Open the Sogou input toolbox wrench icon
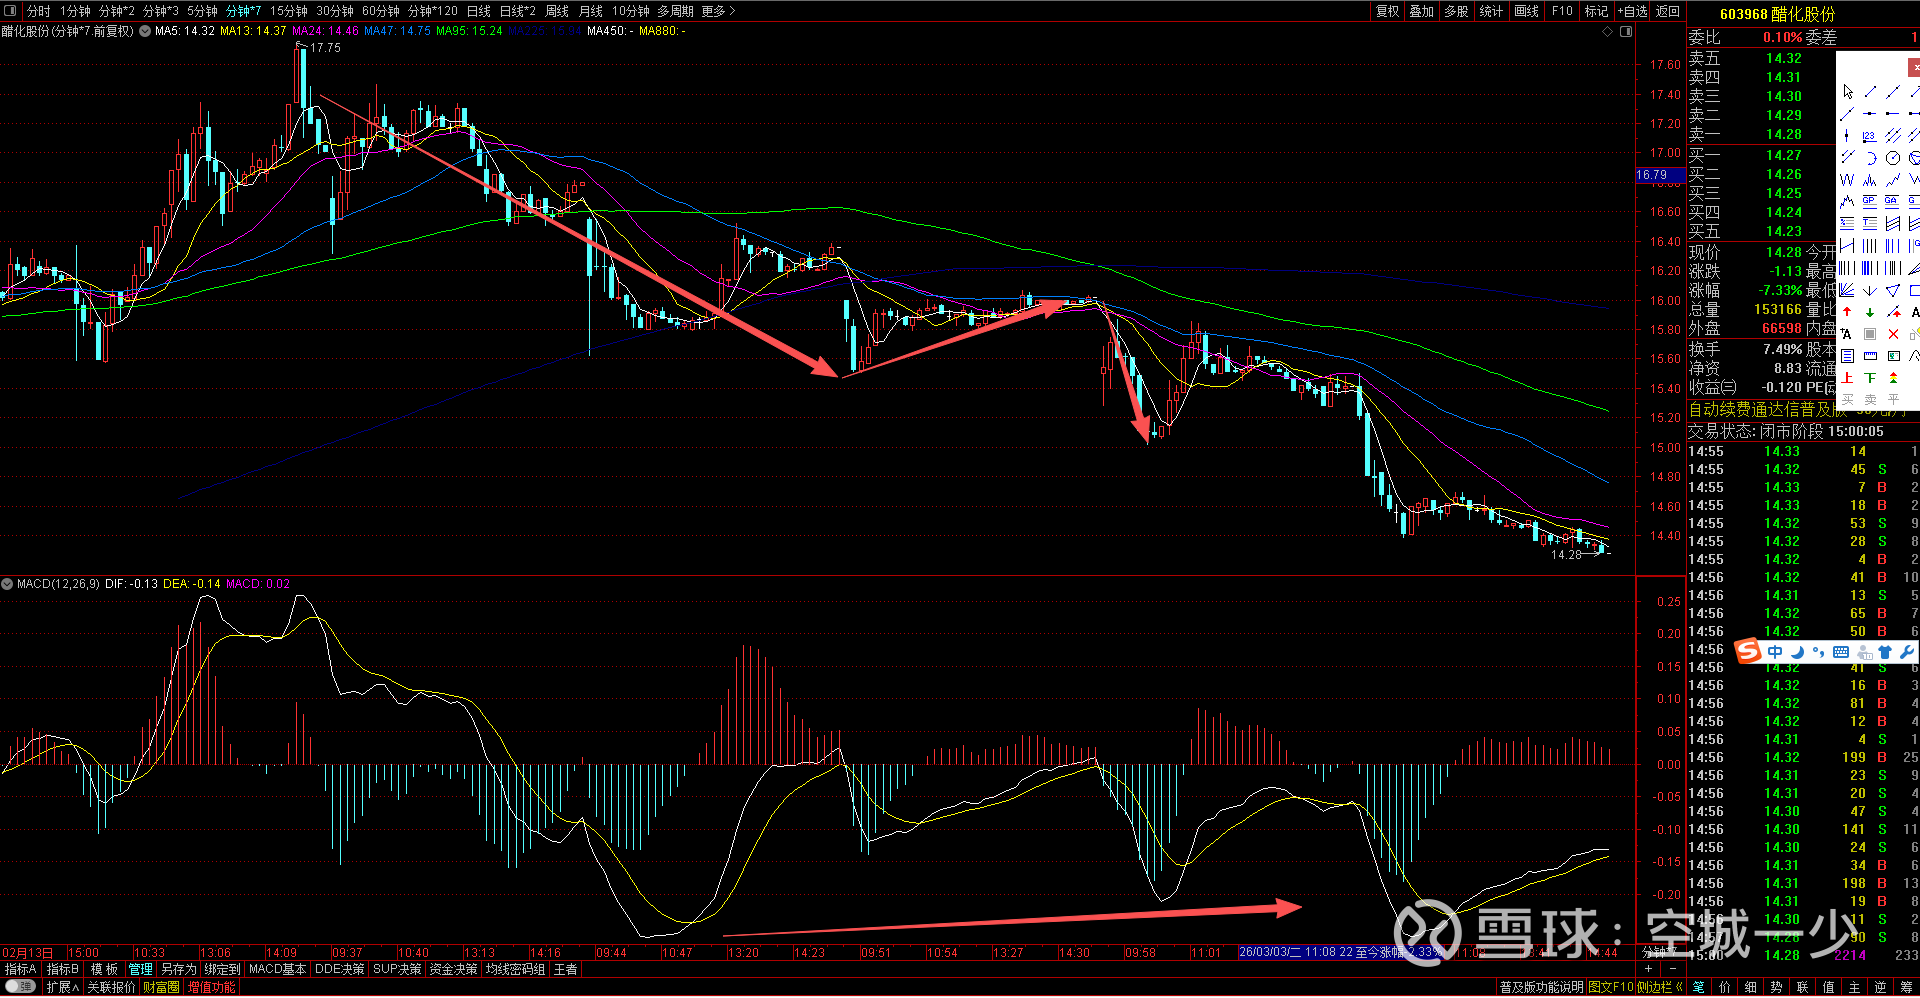This screenshot has height=998, width=1920. (1906, 652)
